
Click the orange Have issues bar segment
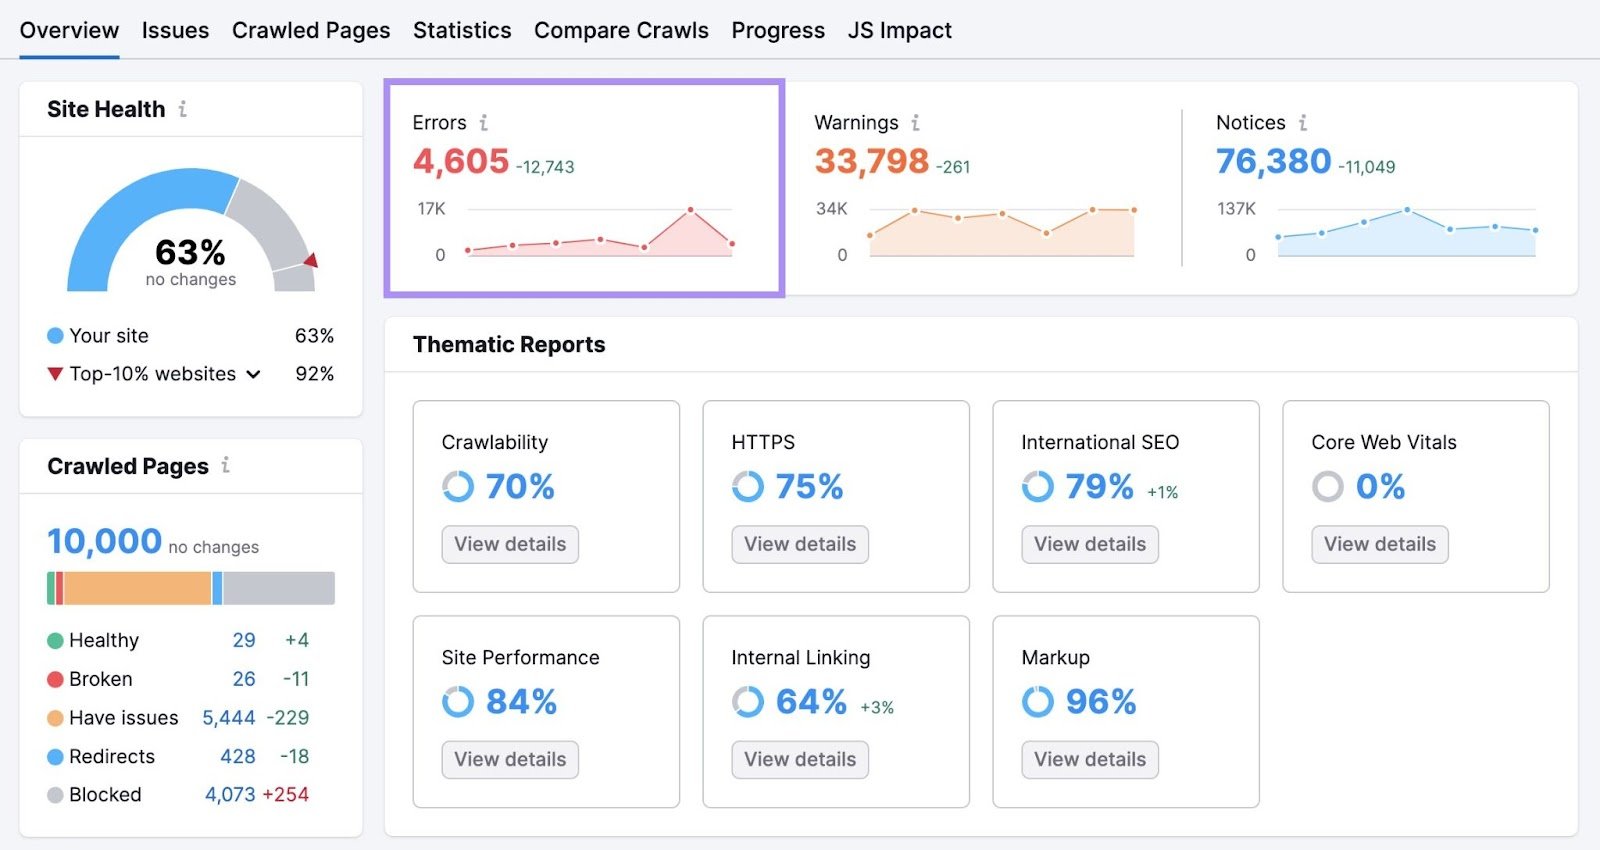[x=137, y=588]
